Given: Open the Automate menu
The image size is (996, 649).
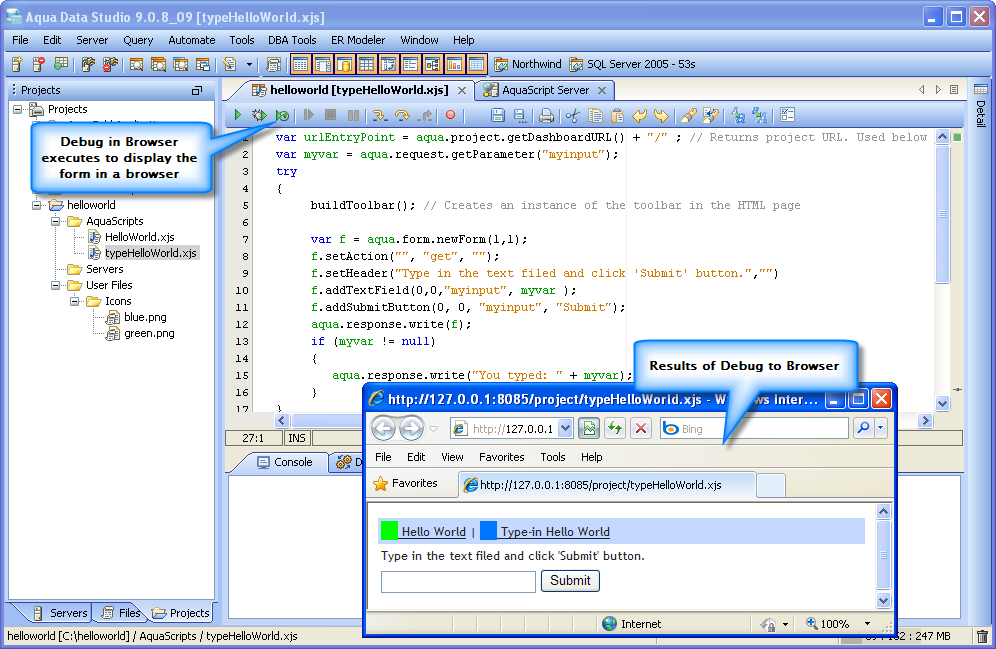Looking at the screenshot, I should [x=191, y=40].
